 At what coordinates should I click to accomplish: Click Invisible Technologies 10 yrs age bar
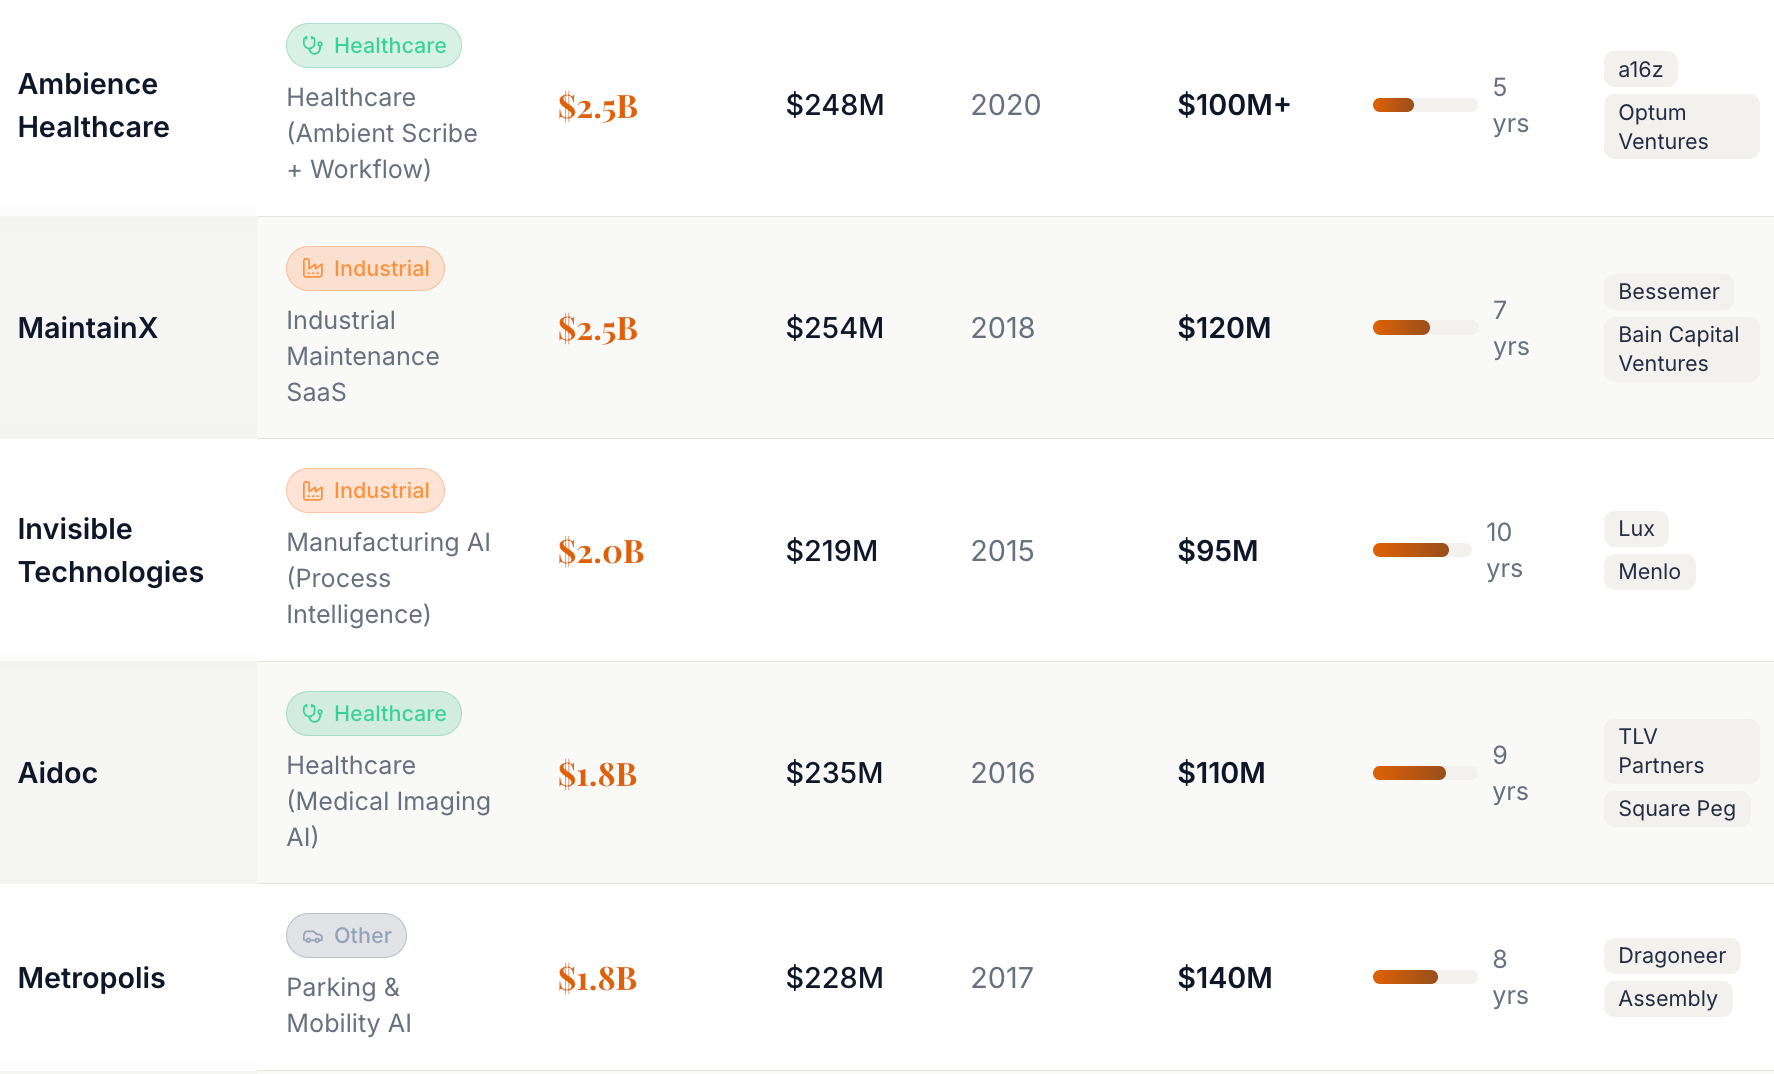coord(1422,550)
